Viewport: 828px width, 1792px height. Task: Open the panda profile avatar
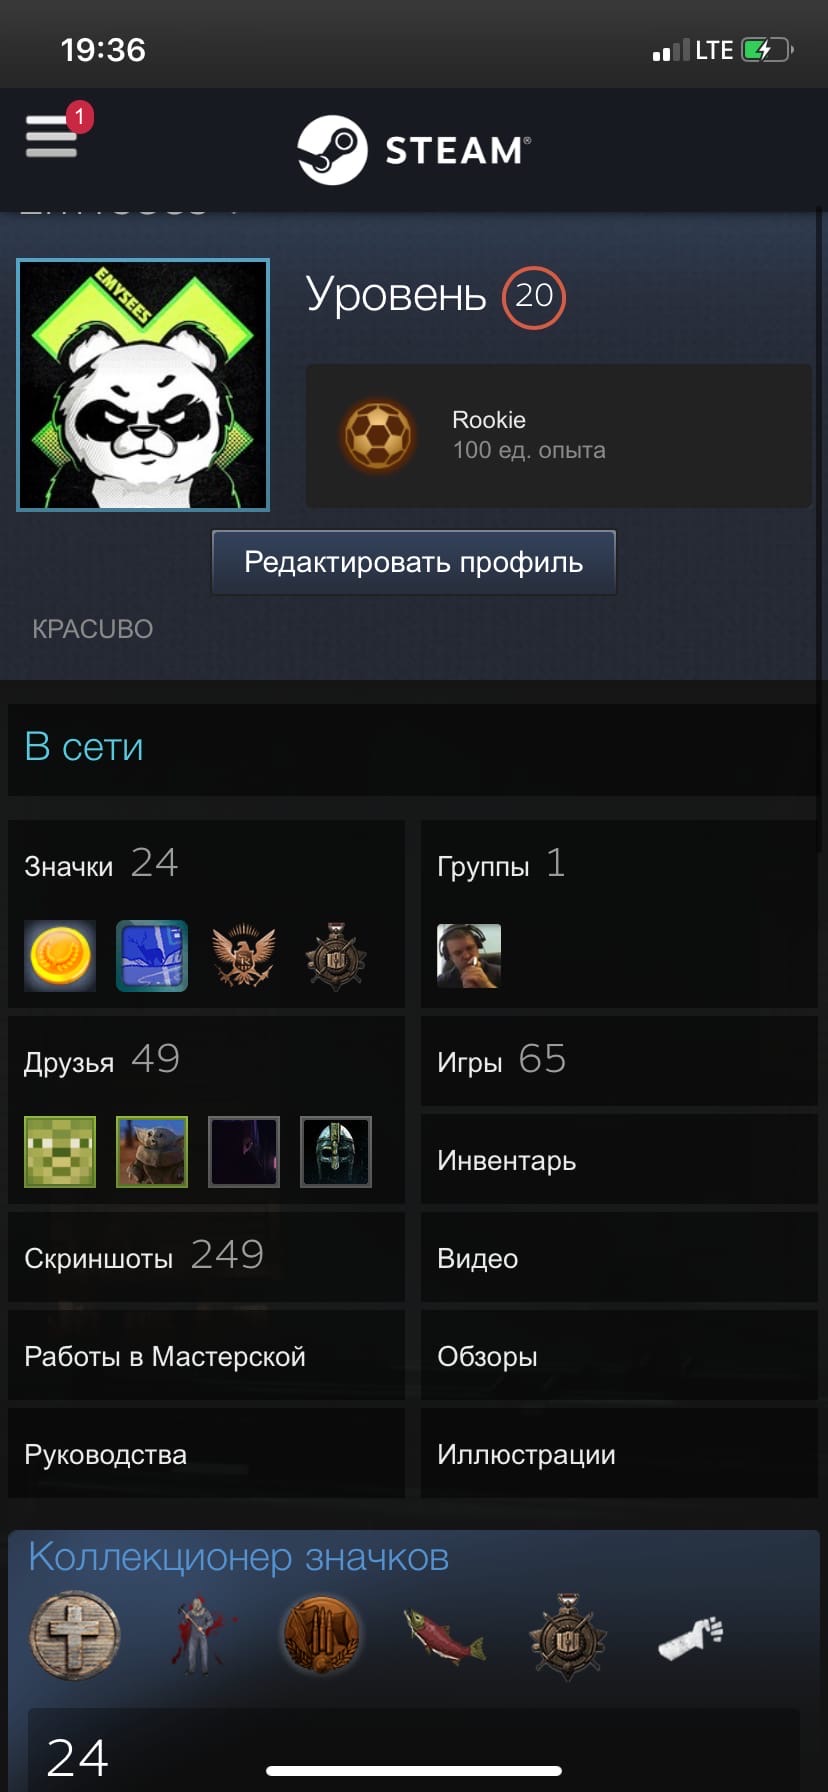click(x=143, y=385)
